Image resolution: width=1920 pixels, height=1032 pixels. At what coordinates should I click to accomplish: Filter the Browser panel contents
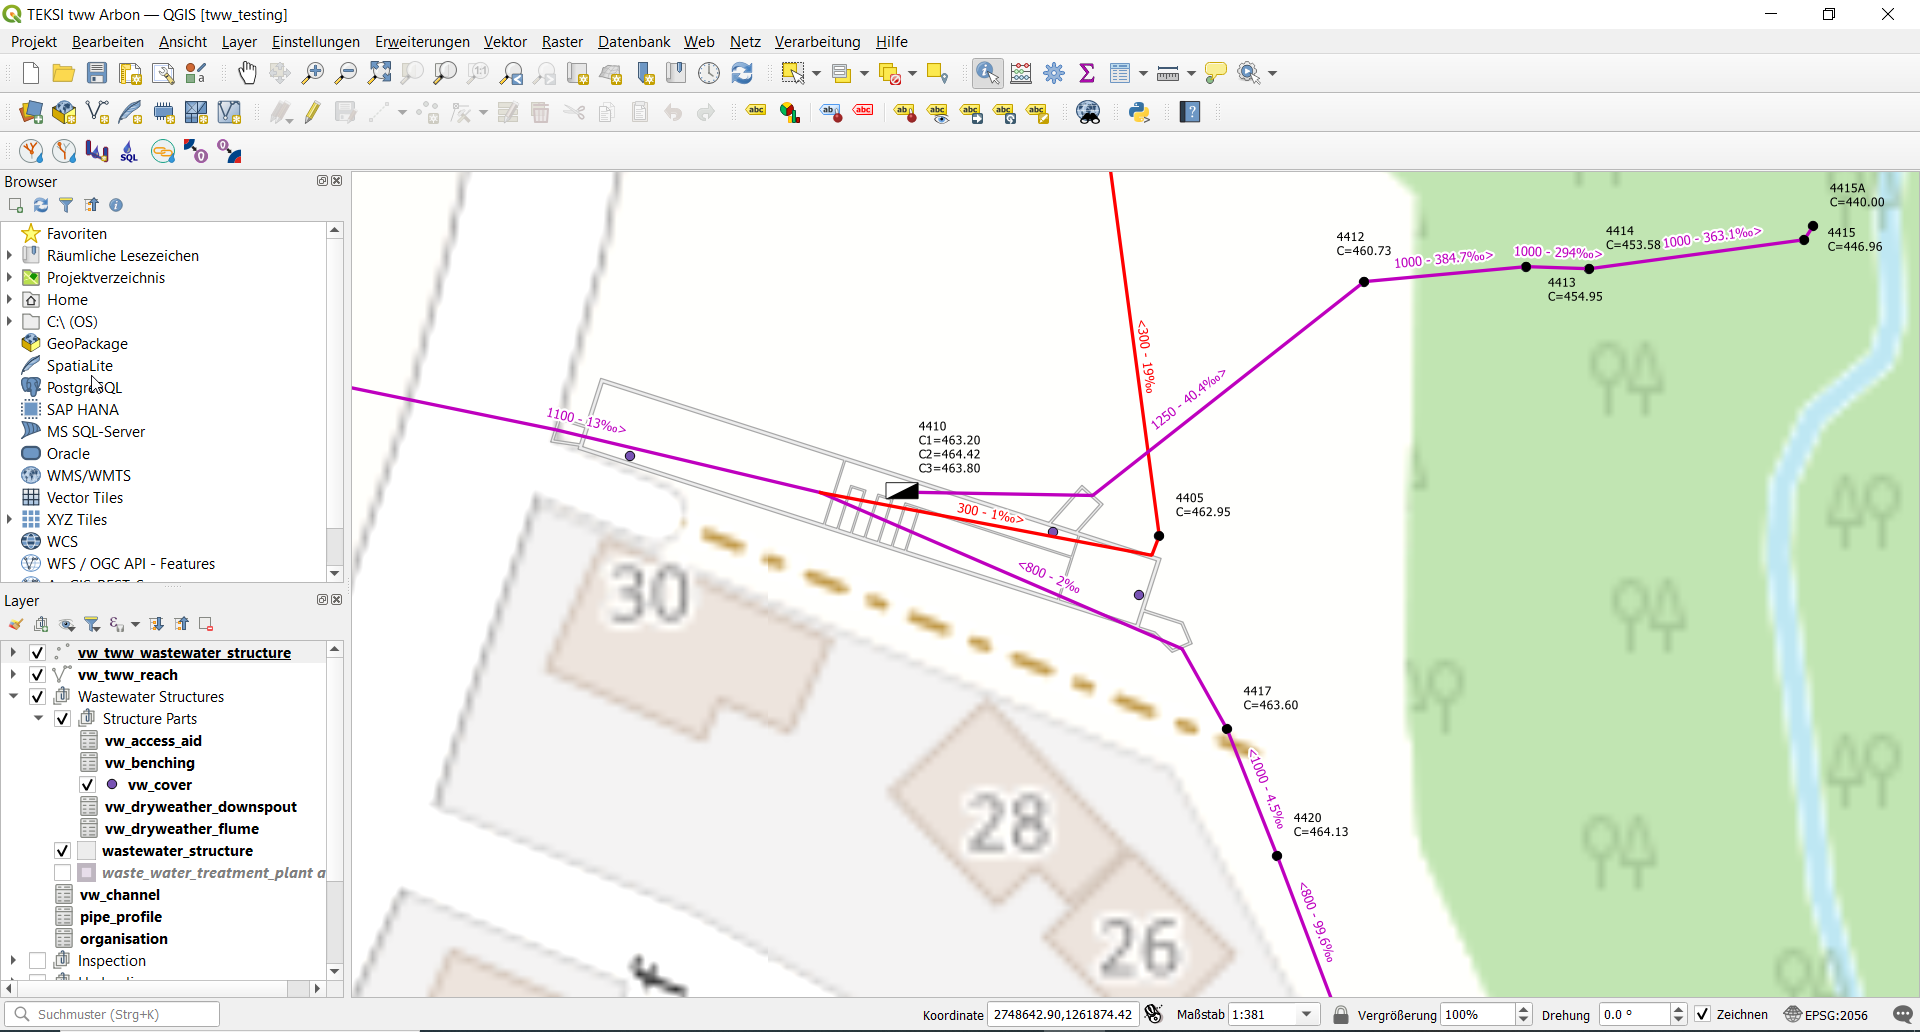pos(66,205)
